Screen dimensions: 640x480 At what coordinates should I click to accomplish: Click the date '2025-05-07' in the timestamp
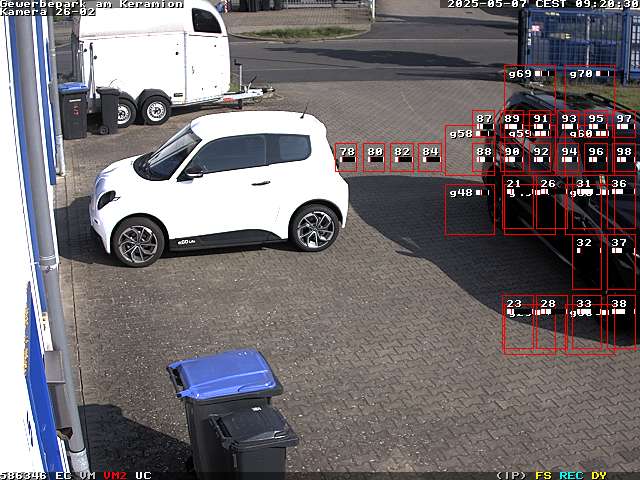(489, 4)
